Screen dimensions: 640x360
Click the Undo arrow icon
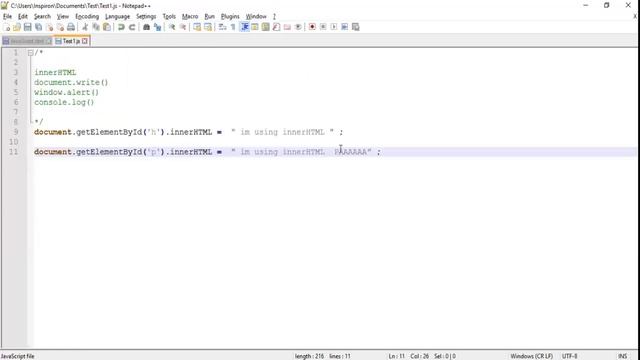point(121,27)
